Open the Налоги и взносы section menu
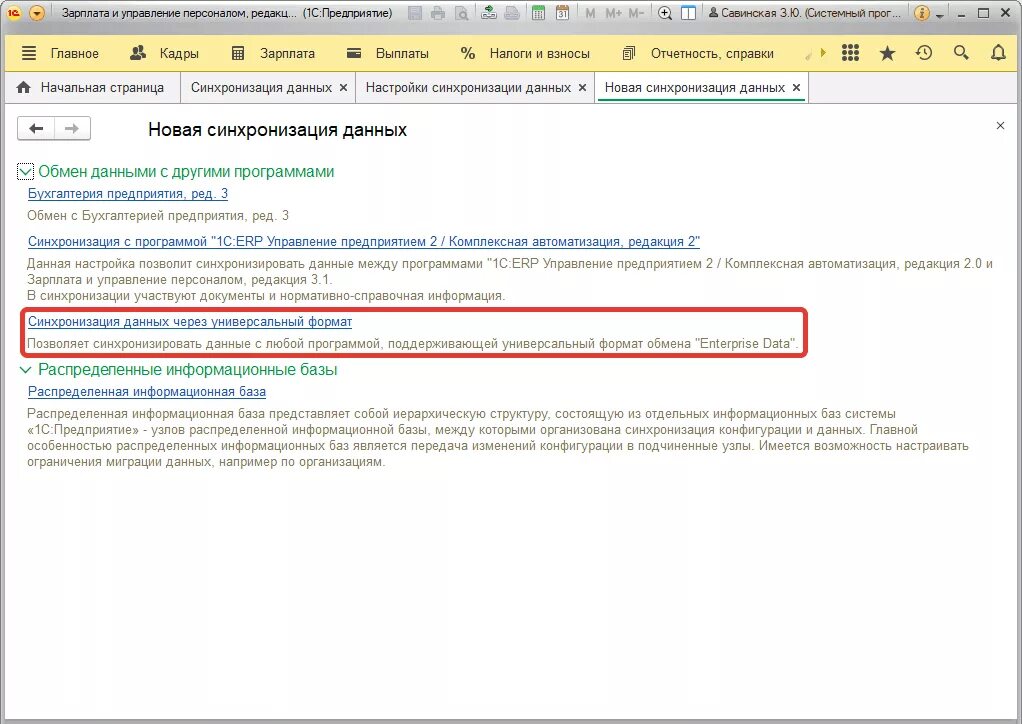The image size is (1022, 724). tap(539, 53)
